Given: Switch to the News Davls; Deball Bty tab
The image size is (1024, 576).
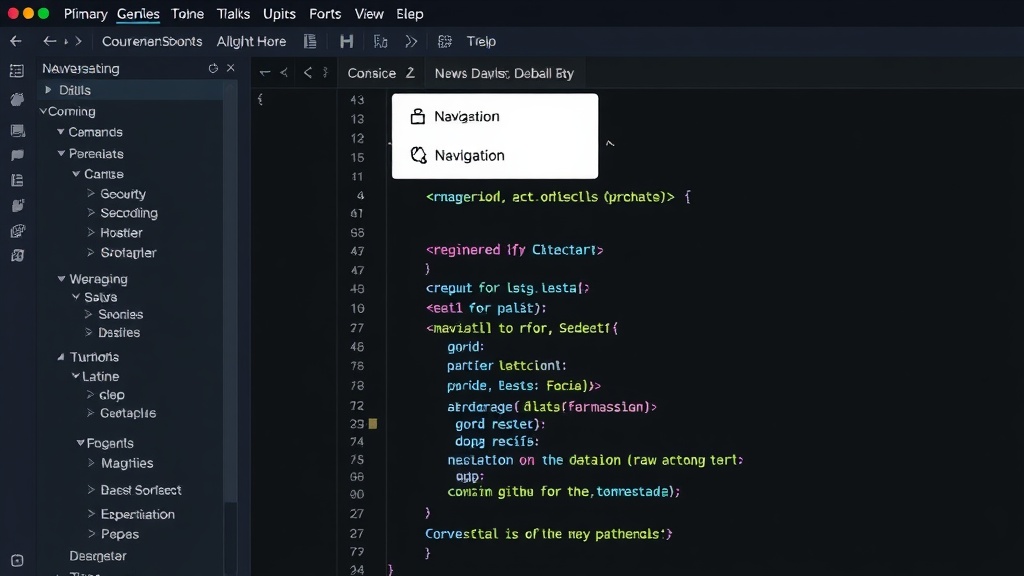Looking at the screenshot, I should 504,73.
